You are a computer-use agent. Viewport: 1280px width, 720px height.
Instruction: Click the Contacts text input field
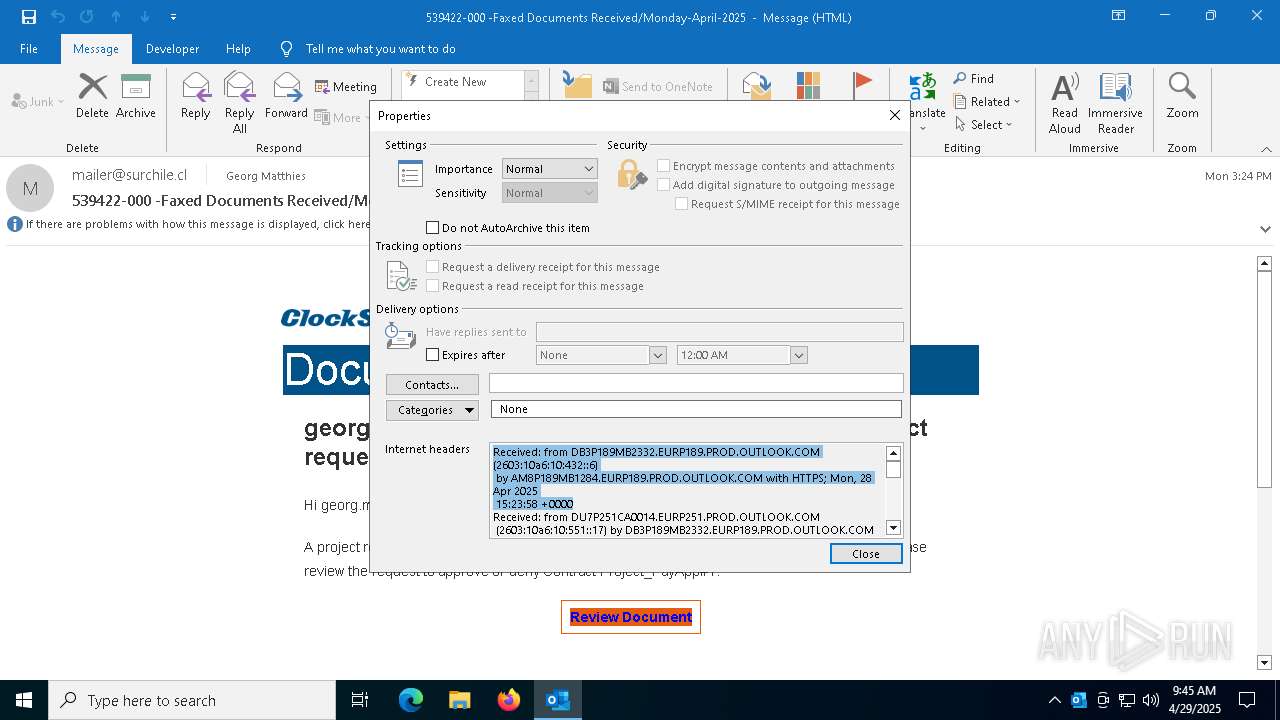coord(696,384)
